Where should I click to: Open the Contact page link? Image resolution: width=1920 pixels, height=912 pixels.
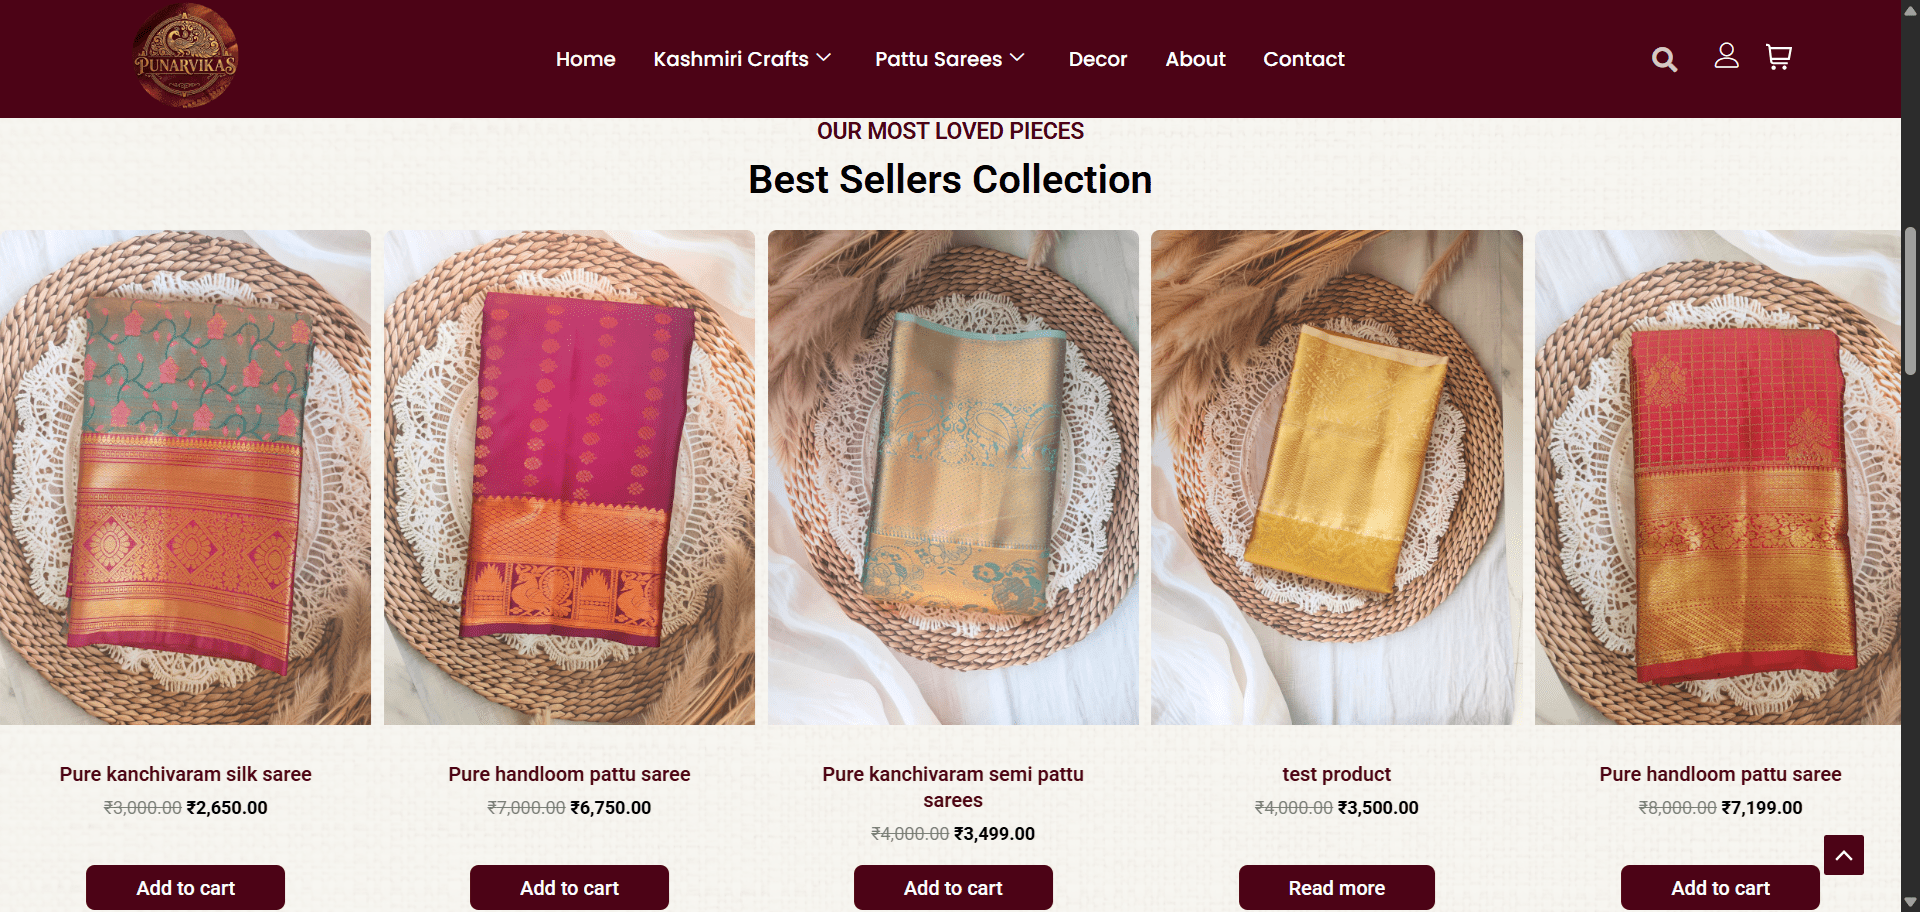coord(1303,59)
